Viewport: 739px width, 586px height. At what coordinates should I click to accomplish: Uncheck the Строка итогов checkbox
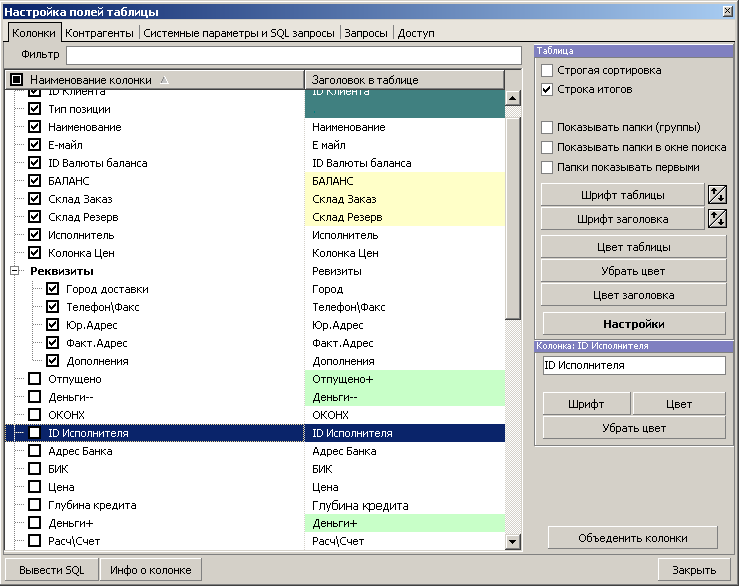547,90
